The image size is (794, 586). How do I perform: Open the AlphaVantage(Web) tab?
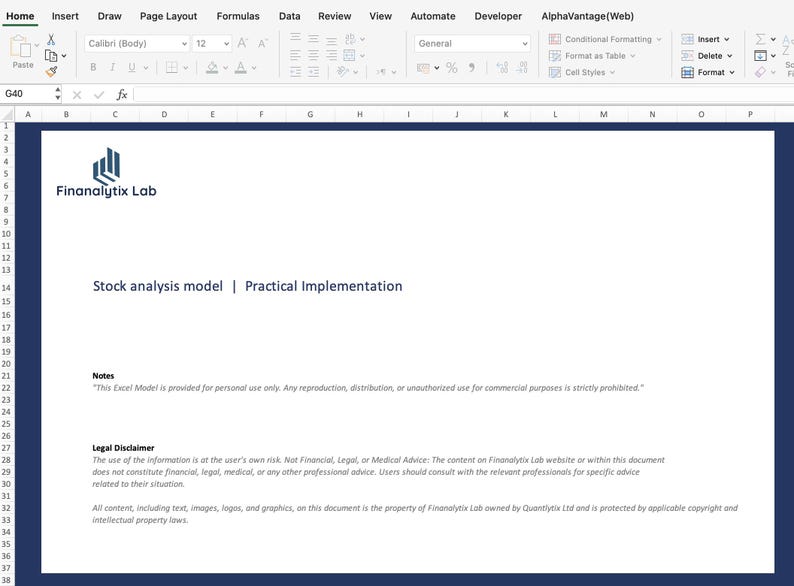click(587, 16)
